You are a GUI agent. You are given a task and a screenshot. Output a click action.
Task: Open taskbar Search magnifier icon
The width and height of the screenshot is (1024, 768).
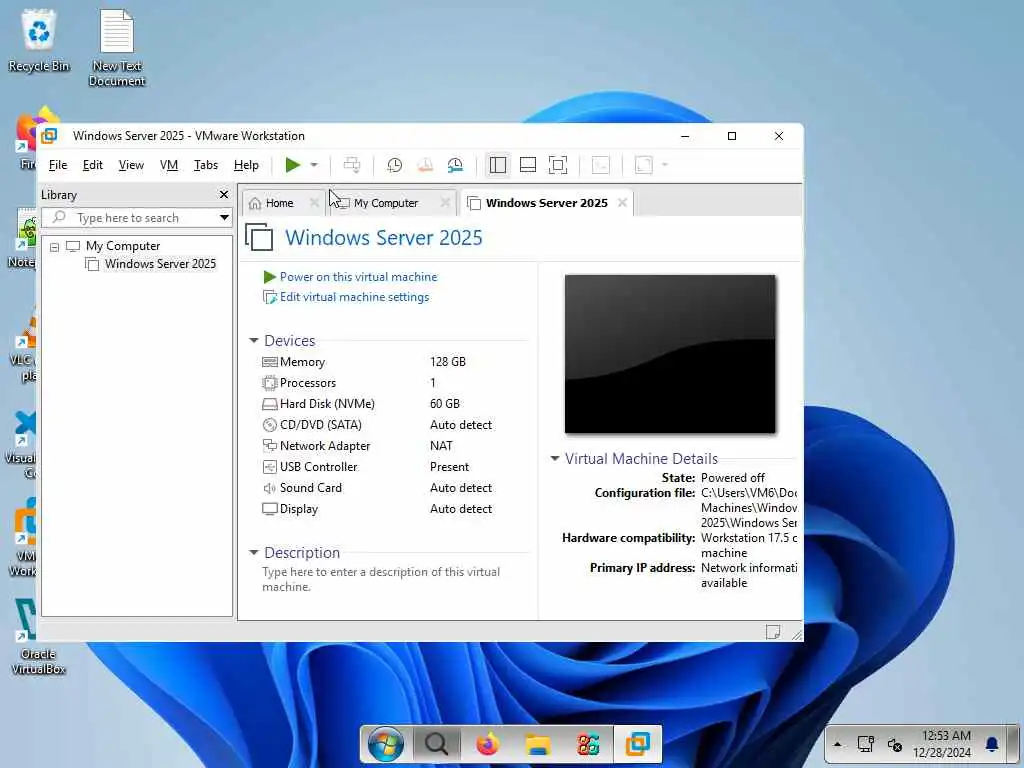pyautogui.click(x=436, y=744)
